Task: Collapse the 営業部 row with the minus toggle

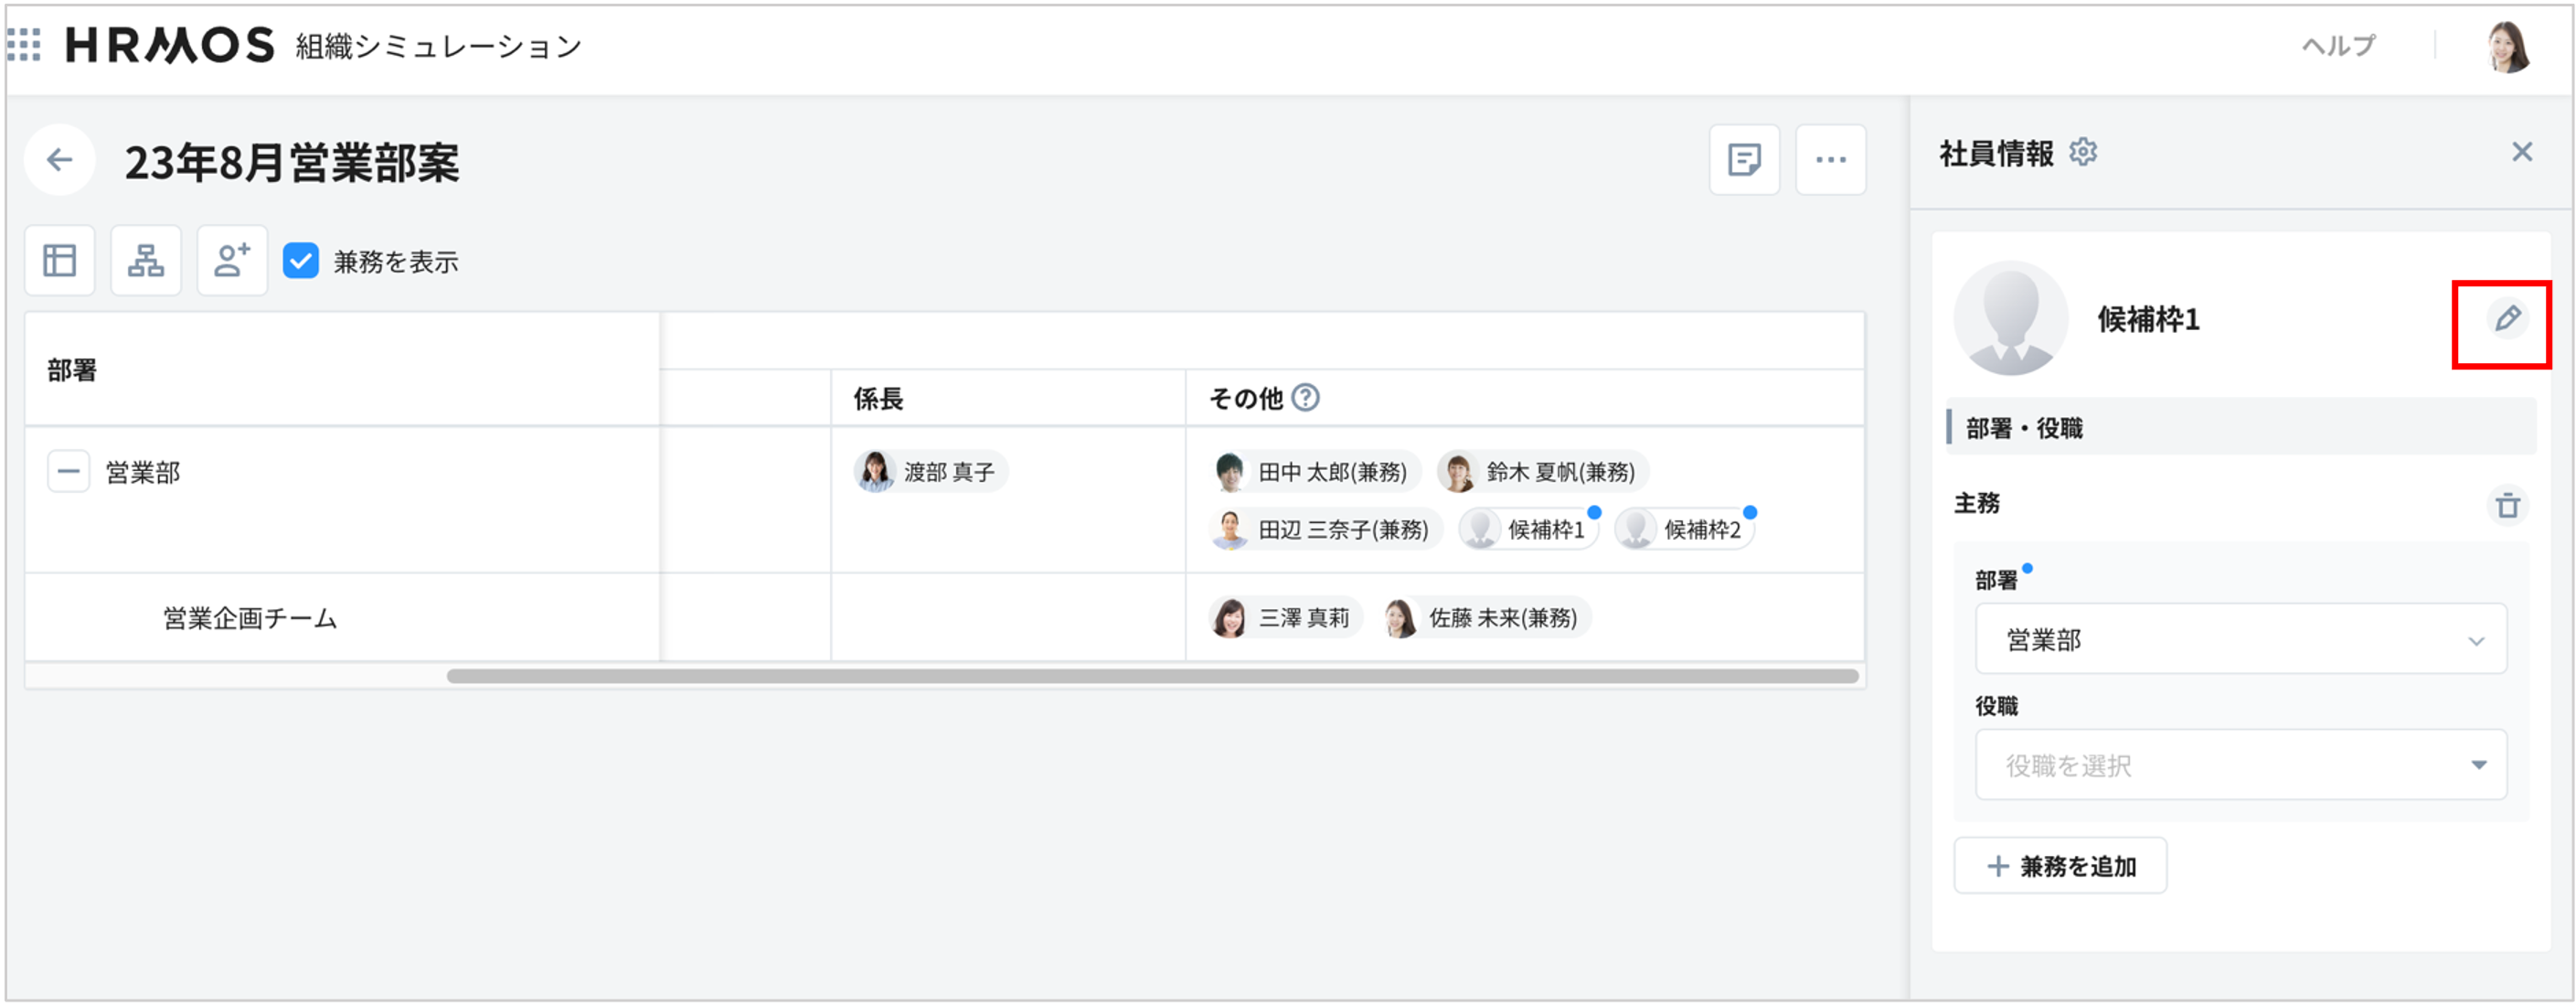Action: tap(68, 471)
